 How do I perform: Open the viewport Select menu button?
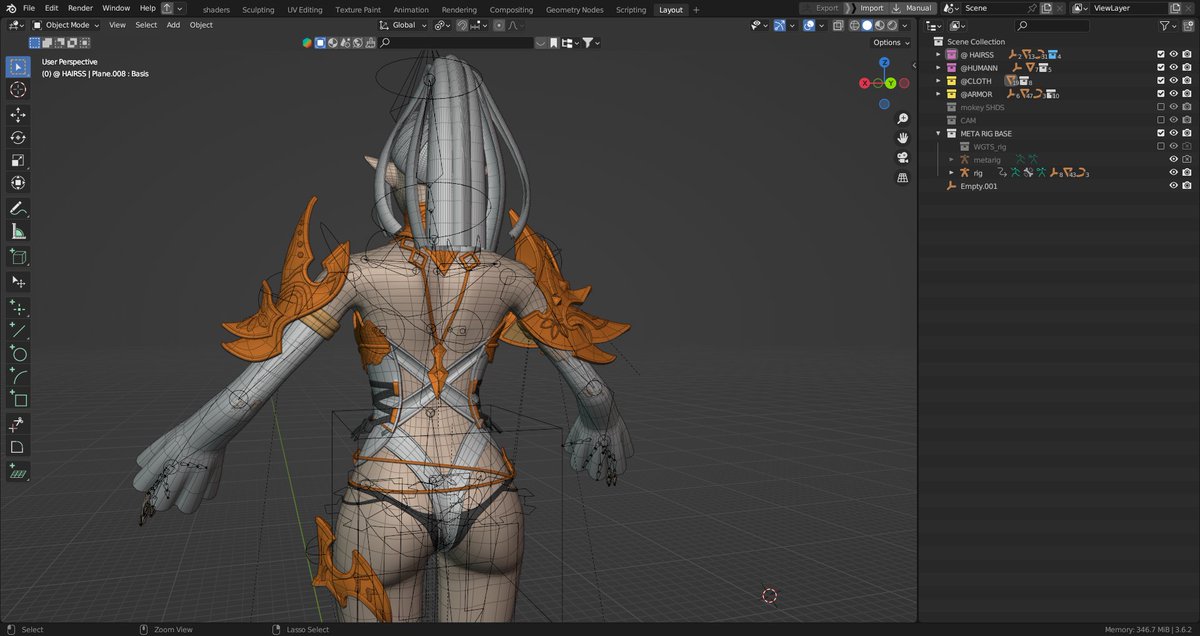pos(146,25)
